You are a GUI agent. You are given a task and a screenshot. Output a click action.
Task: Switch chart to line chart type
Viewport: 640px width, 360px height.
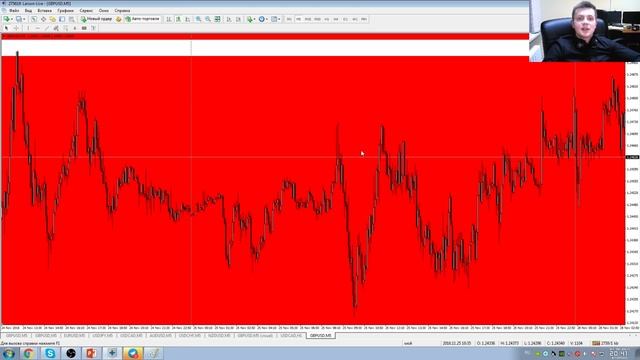coord(188,19)
